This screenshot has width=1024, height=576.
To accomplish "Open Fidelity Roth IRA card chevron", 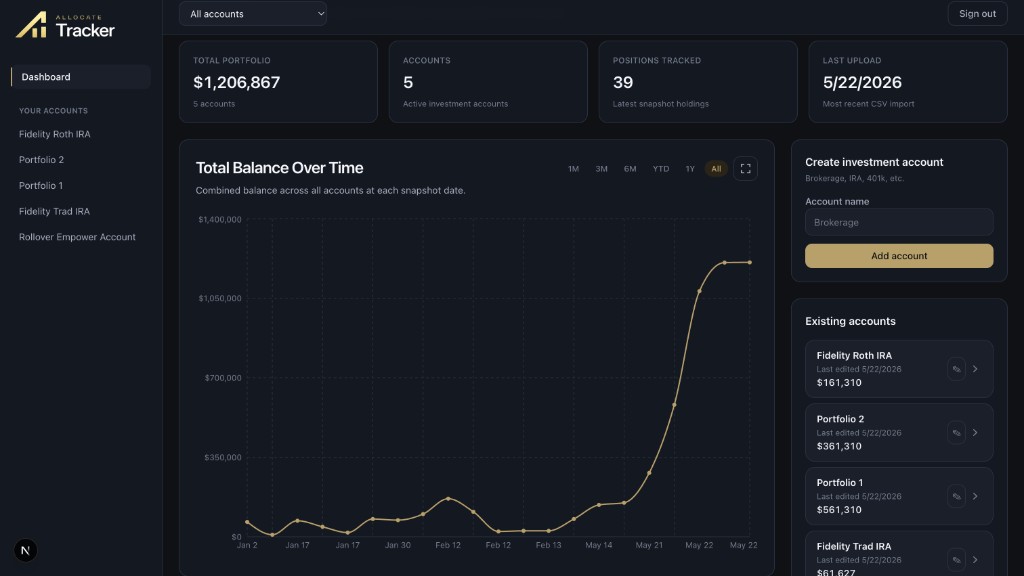I will [975, 369].
